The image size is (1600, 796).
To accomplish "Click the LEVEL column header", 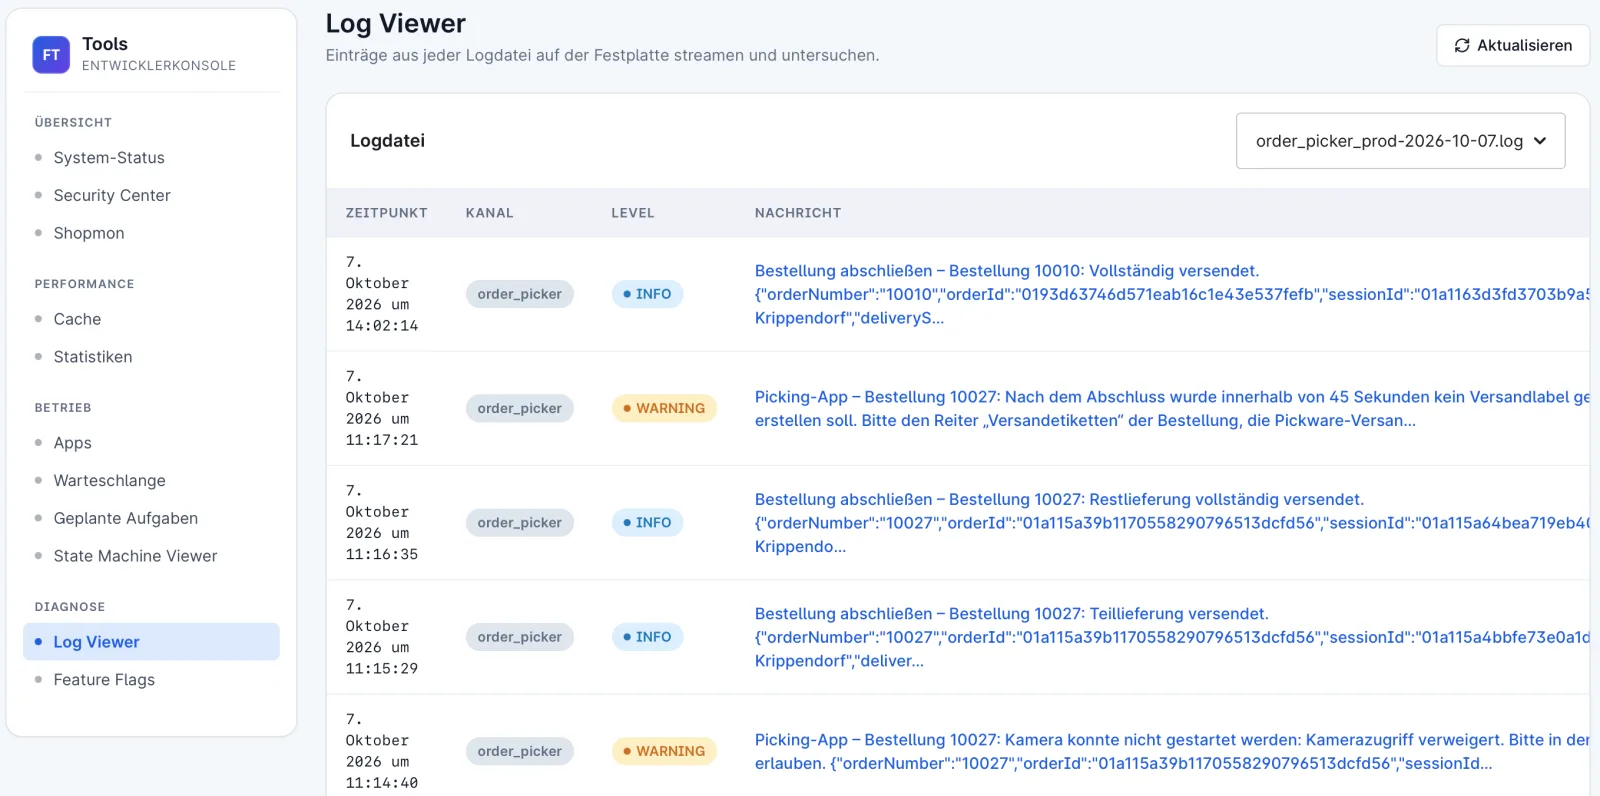I will [633, 213].
